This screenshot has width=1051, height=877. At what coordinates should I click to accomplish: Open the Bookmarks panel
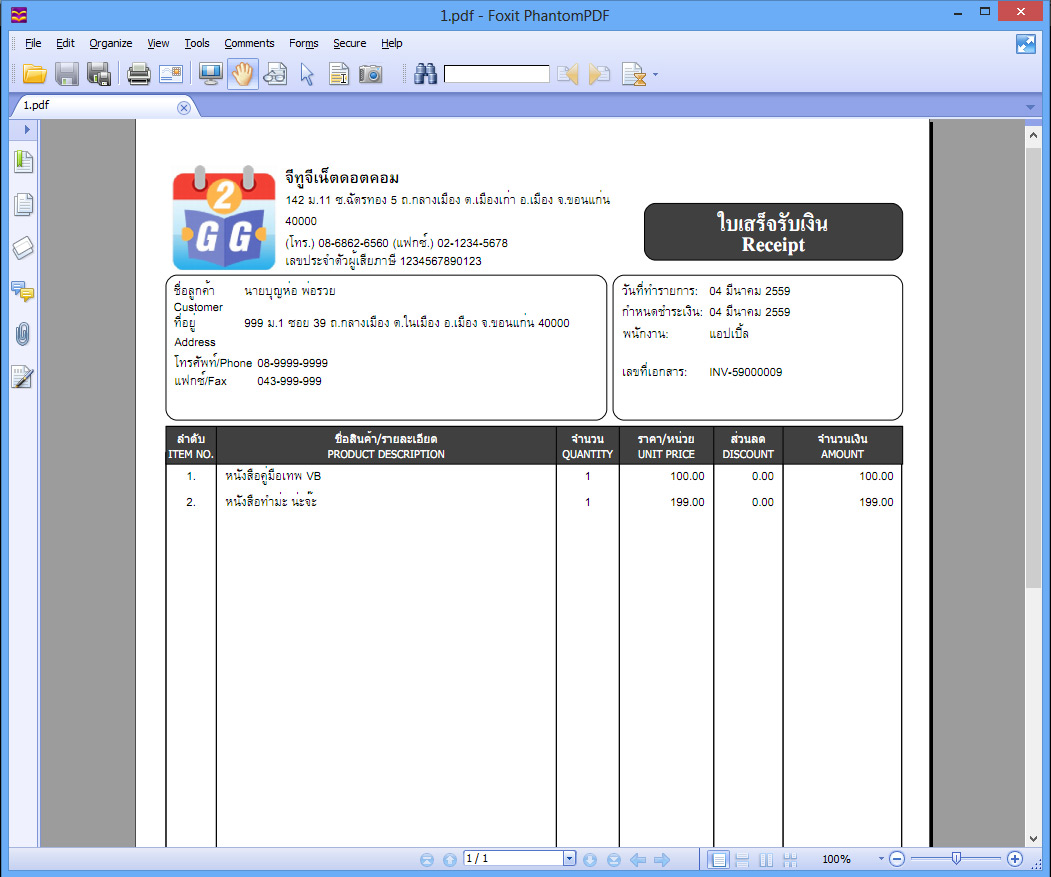pos(23,162)
